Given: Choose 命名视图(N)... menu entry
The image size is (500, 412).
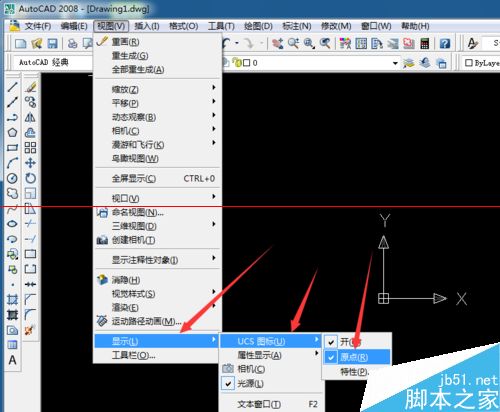Looking at the screenshot, I should tap(158, 212).
